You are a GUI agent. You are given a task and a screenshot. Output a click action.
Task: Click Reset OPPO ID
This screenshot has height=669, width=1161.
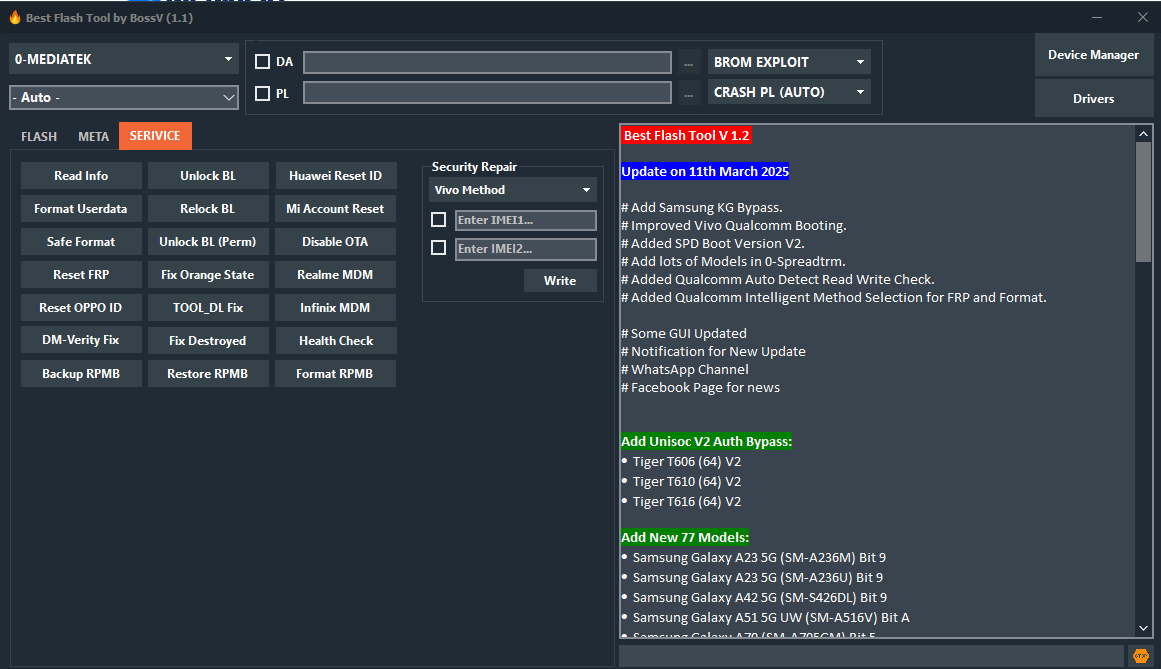(81, 307)
